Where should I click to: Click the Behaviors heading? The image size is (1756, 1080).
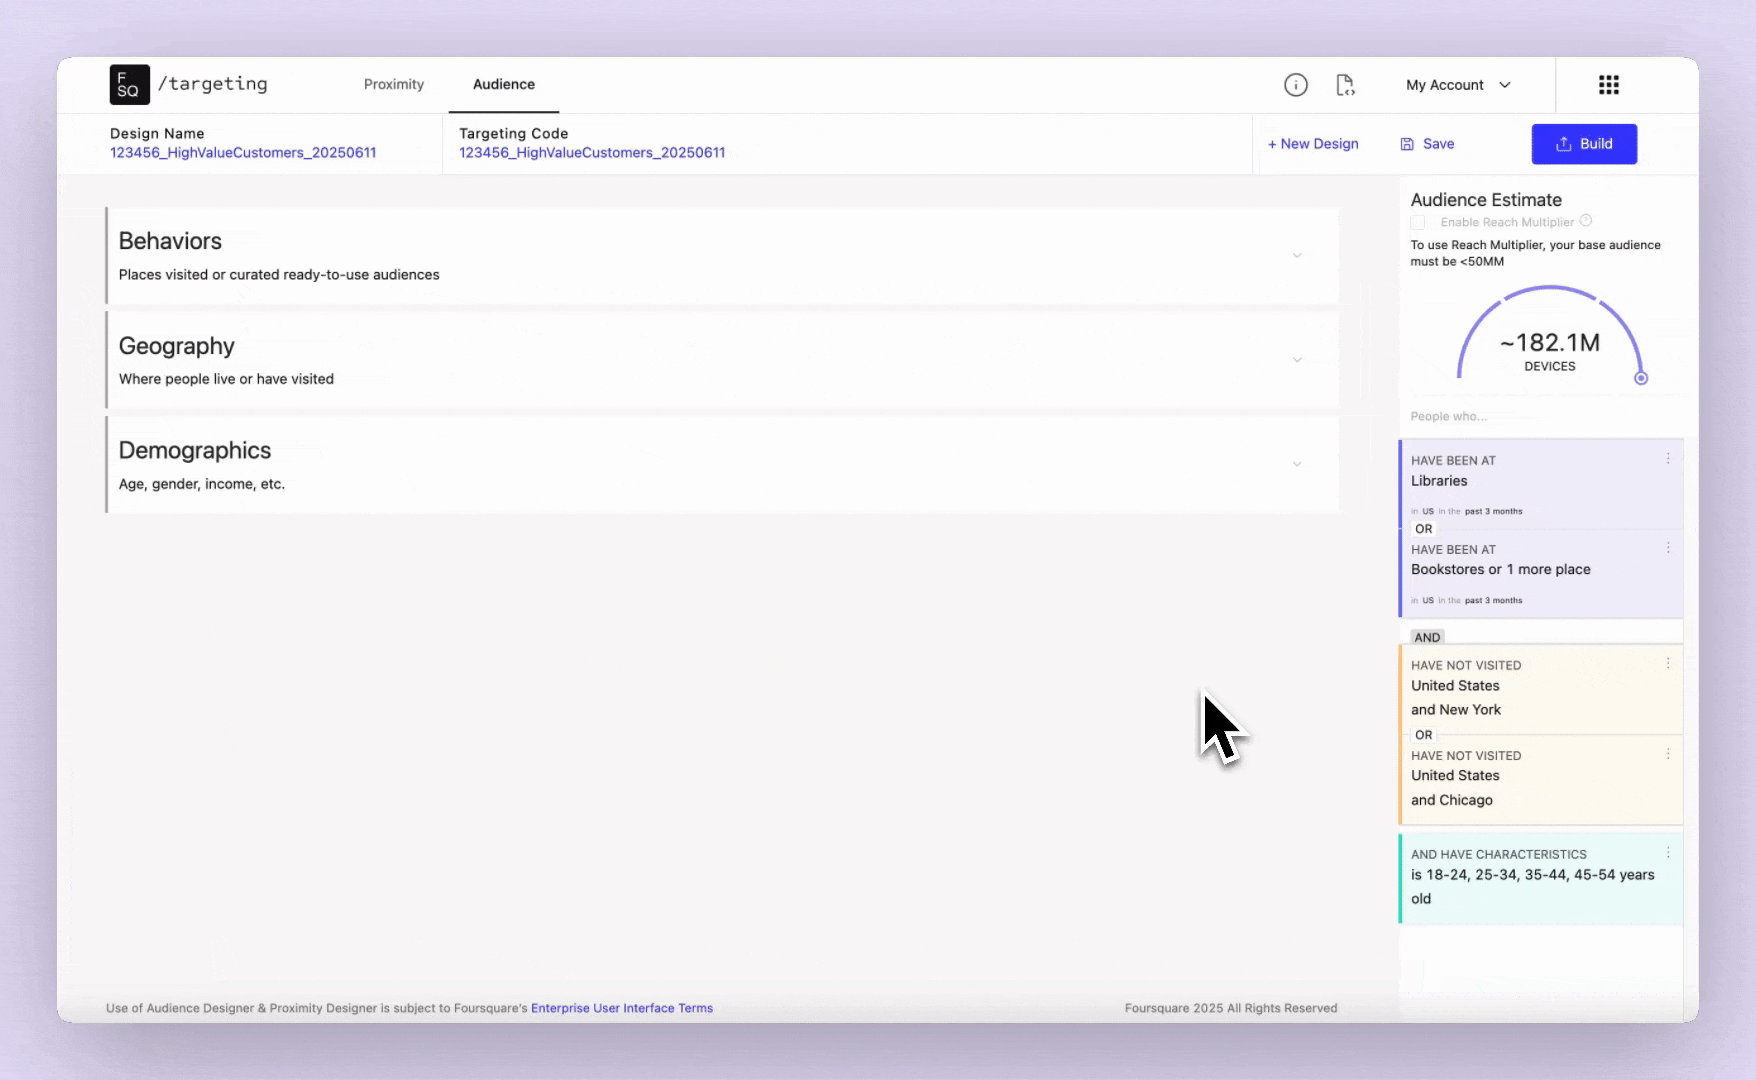(x=170, y=241)
